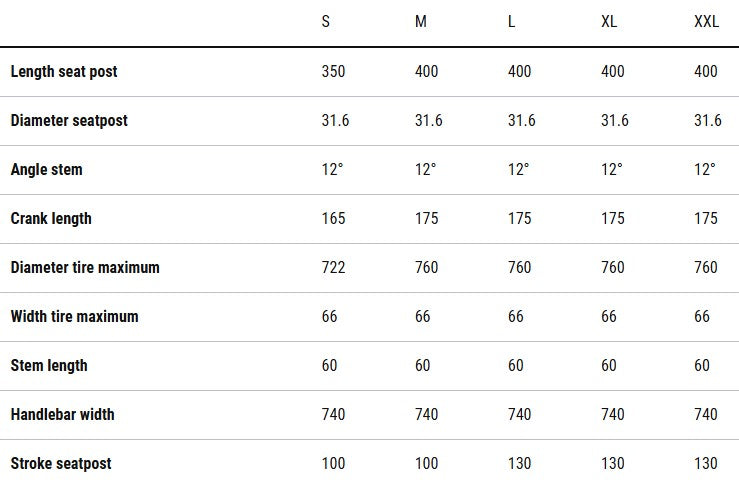The image size is (739, 484).
Task: Select Angle stem value for size XL
Action: (x=612, y=170)
